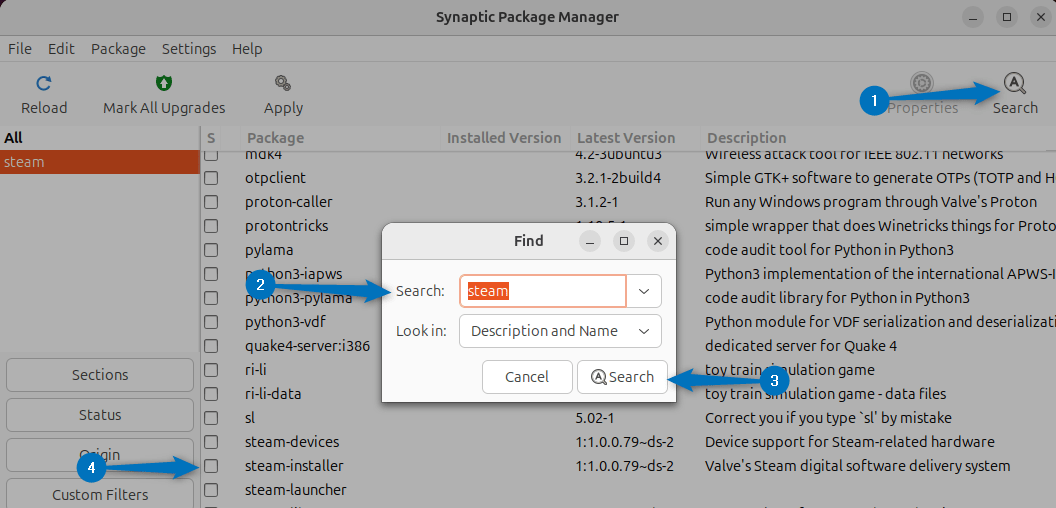Click description 'dedicated server for Quake 4'
The height and width of the screenshot is (508, 1056).
801,346
